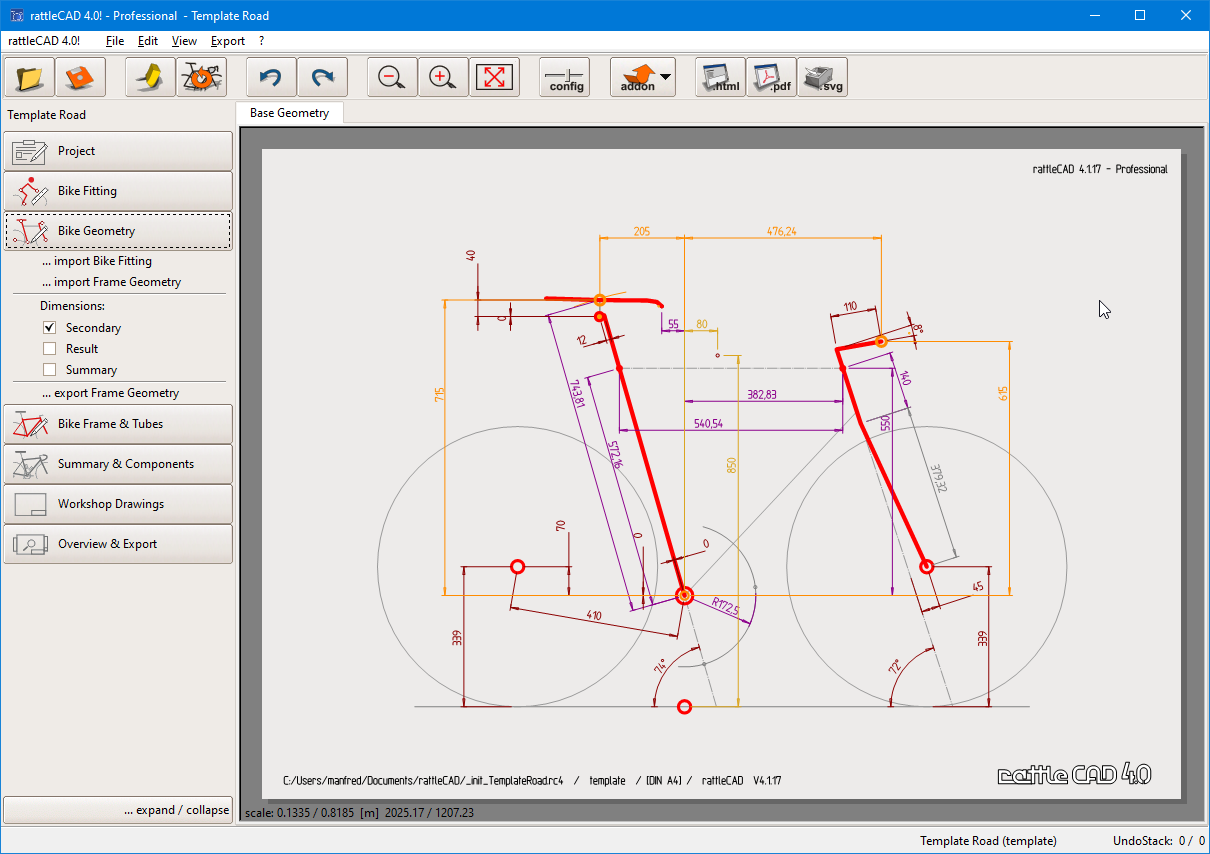The image size is (1210, 854).
Task: Collapse the Bike Geometry section
Action: click(x=119, y=231)
